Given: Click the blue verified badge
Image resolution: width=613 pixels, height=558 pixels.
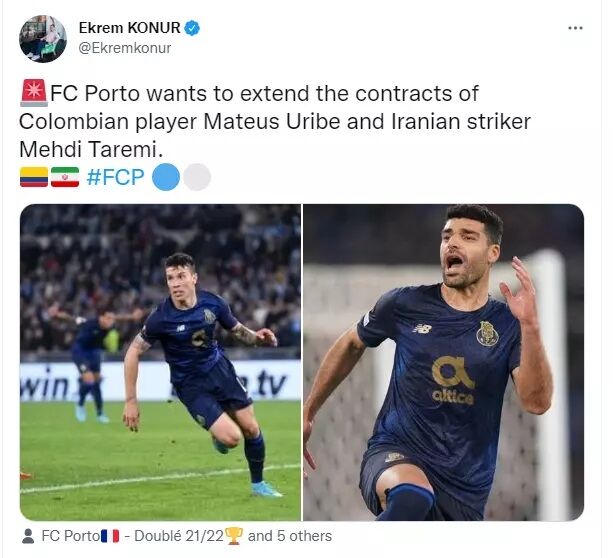Looking at the screenshot, I should point(192,28).
